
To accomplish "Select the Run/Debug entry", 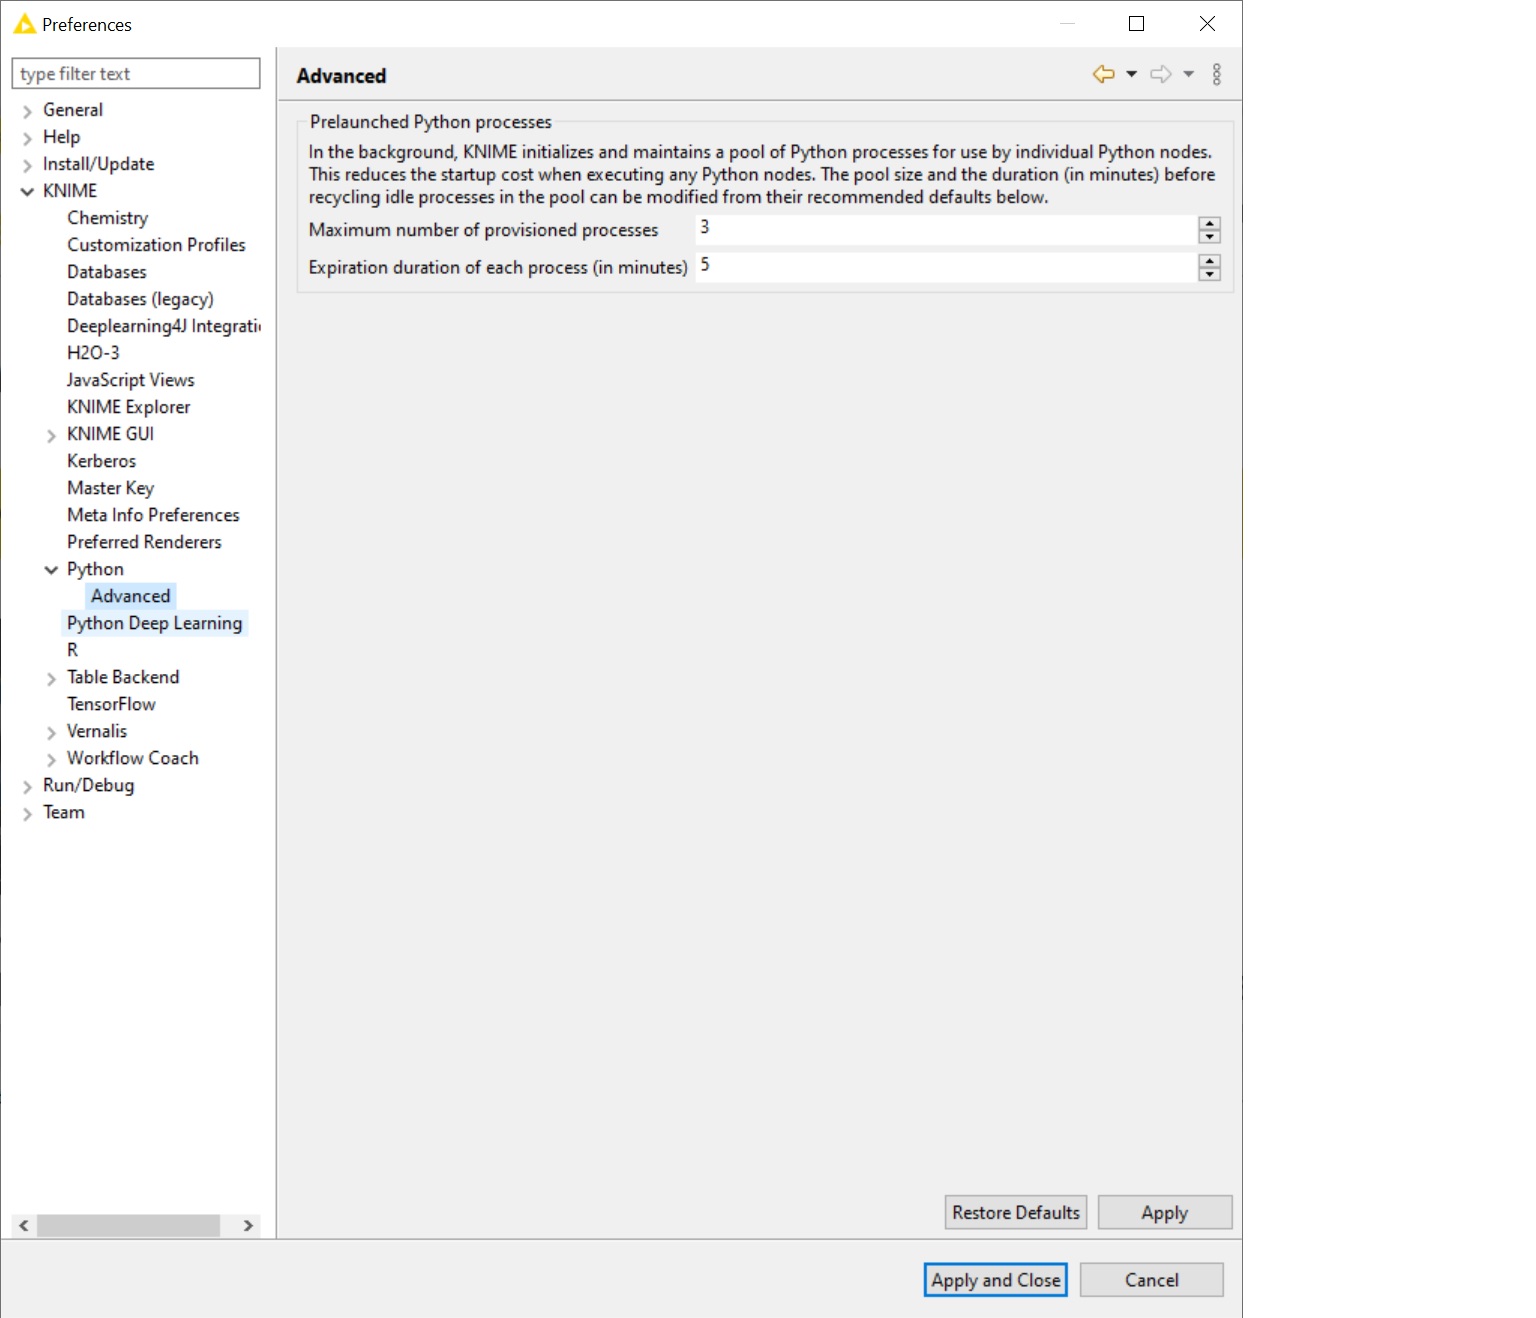I will [88, 785].
